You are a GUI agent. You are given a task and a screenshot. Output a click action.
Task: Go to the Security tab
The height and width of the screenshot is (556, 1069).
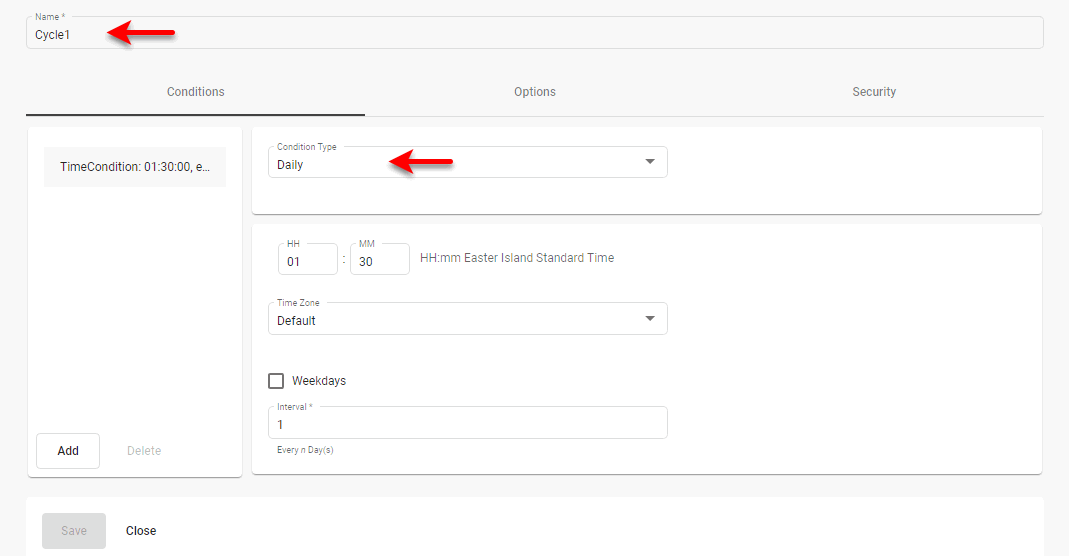point(874,92)
